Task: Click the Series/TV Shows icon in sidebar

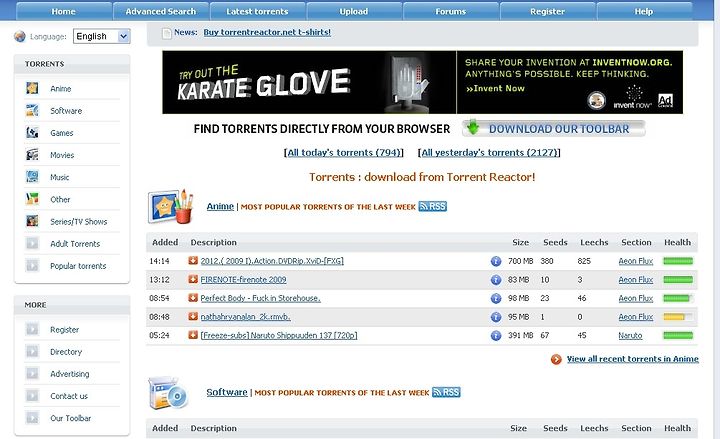Action: click(32, 221)
